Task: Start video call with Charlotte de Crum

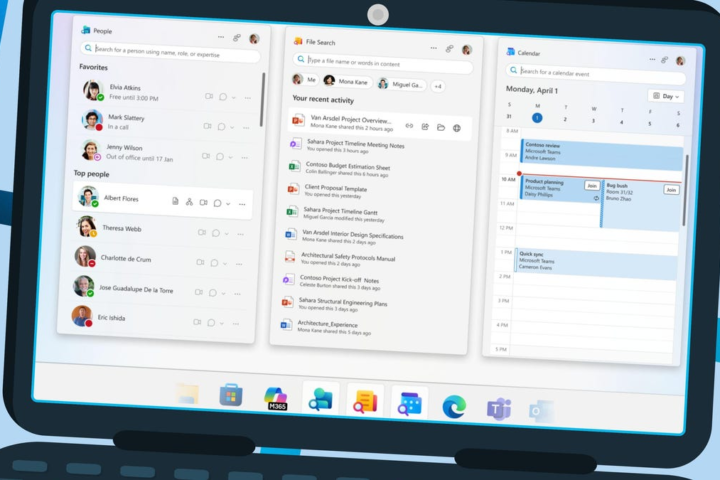Action: [x=200, y=262]
